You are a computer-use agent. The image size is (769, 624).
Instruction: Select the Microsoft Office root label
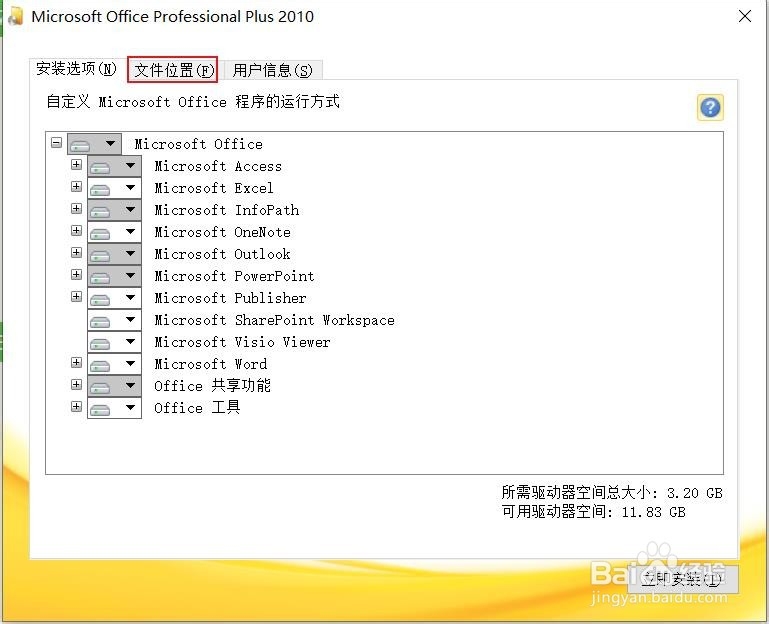[199, 144]
